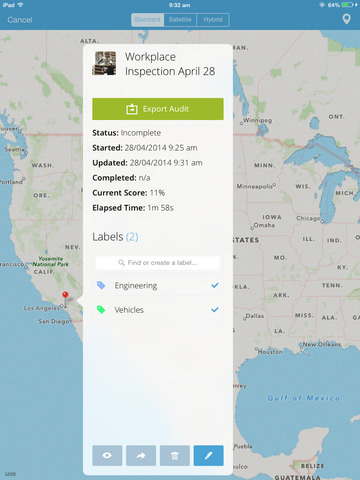Edit audit with the pencil icon
Viewport: 360px width, 480px height.
(209, 455)
